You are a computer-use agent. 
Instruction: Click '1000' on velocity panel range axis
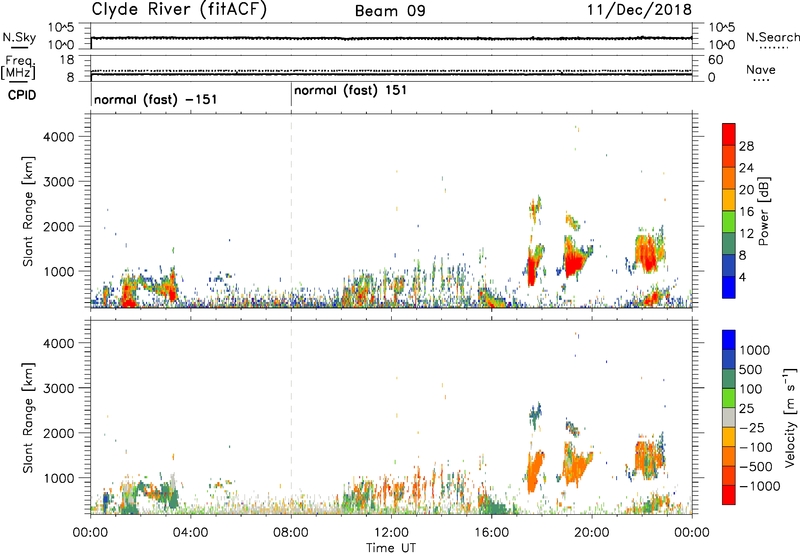[59, 478]
